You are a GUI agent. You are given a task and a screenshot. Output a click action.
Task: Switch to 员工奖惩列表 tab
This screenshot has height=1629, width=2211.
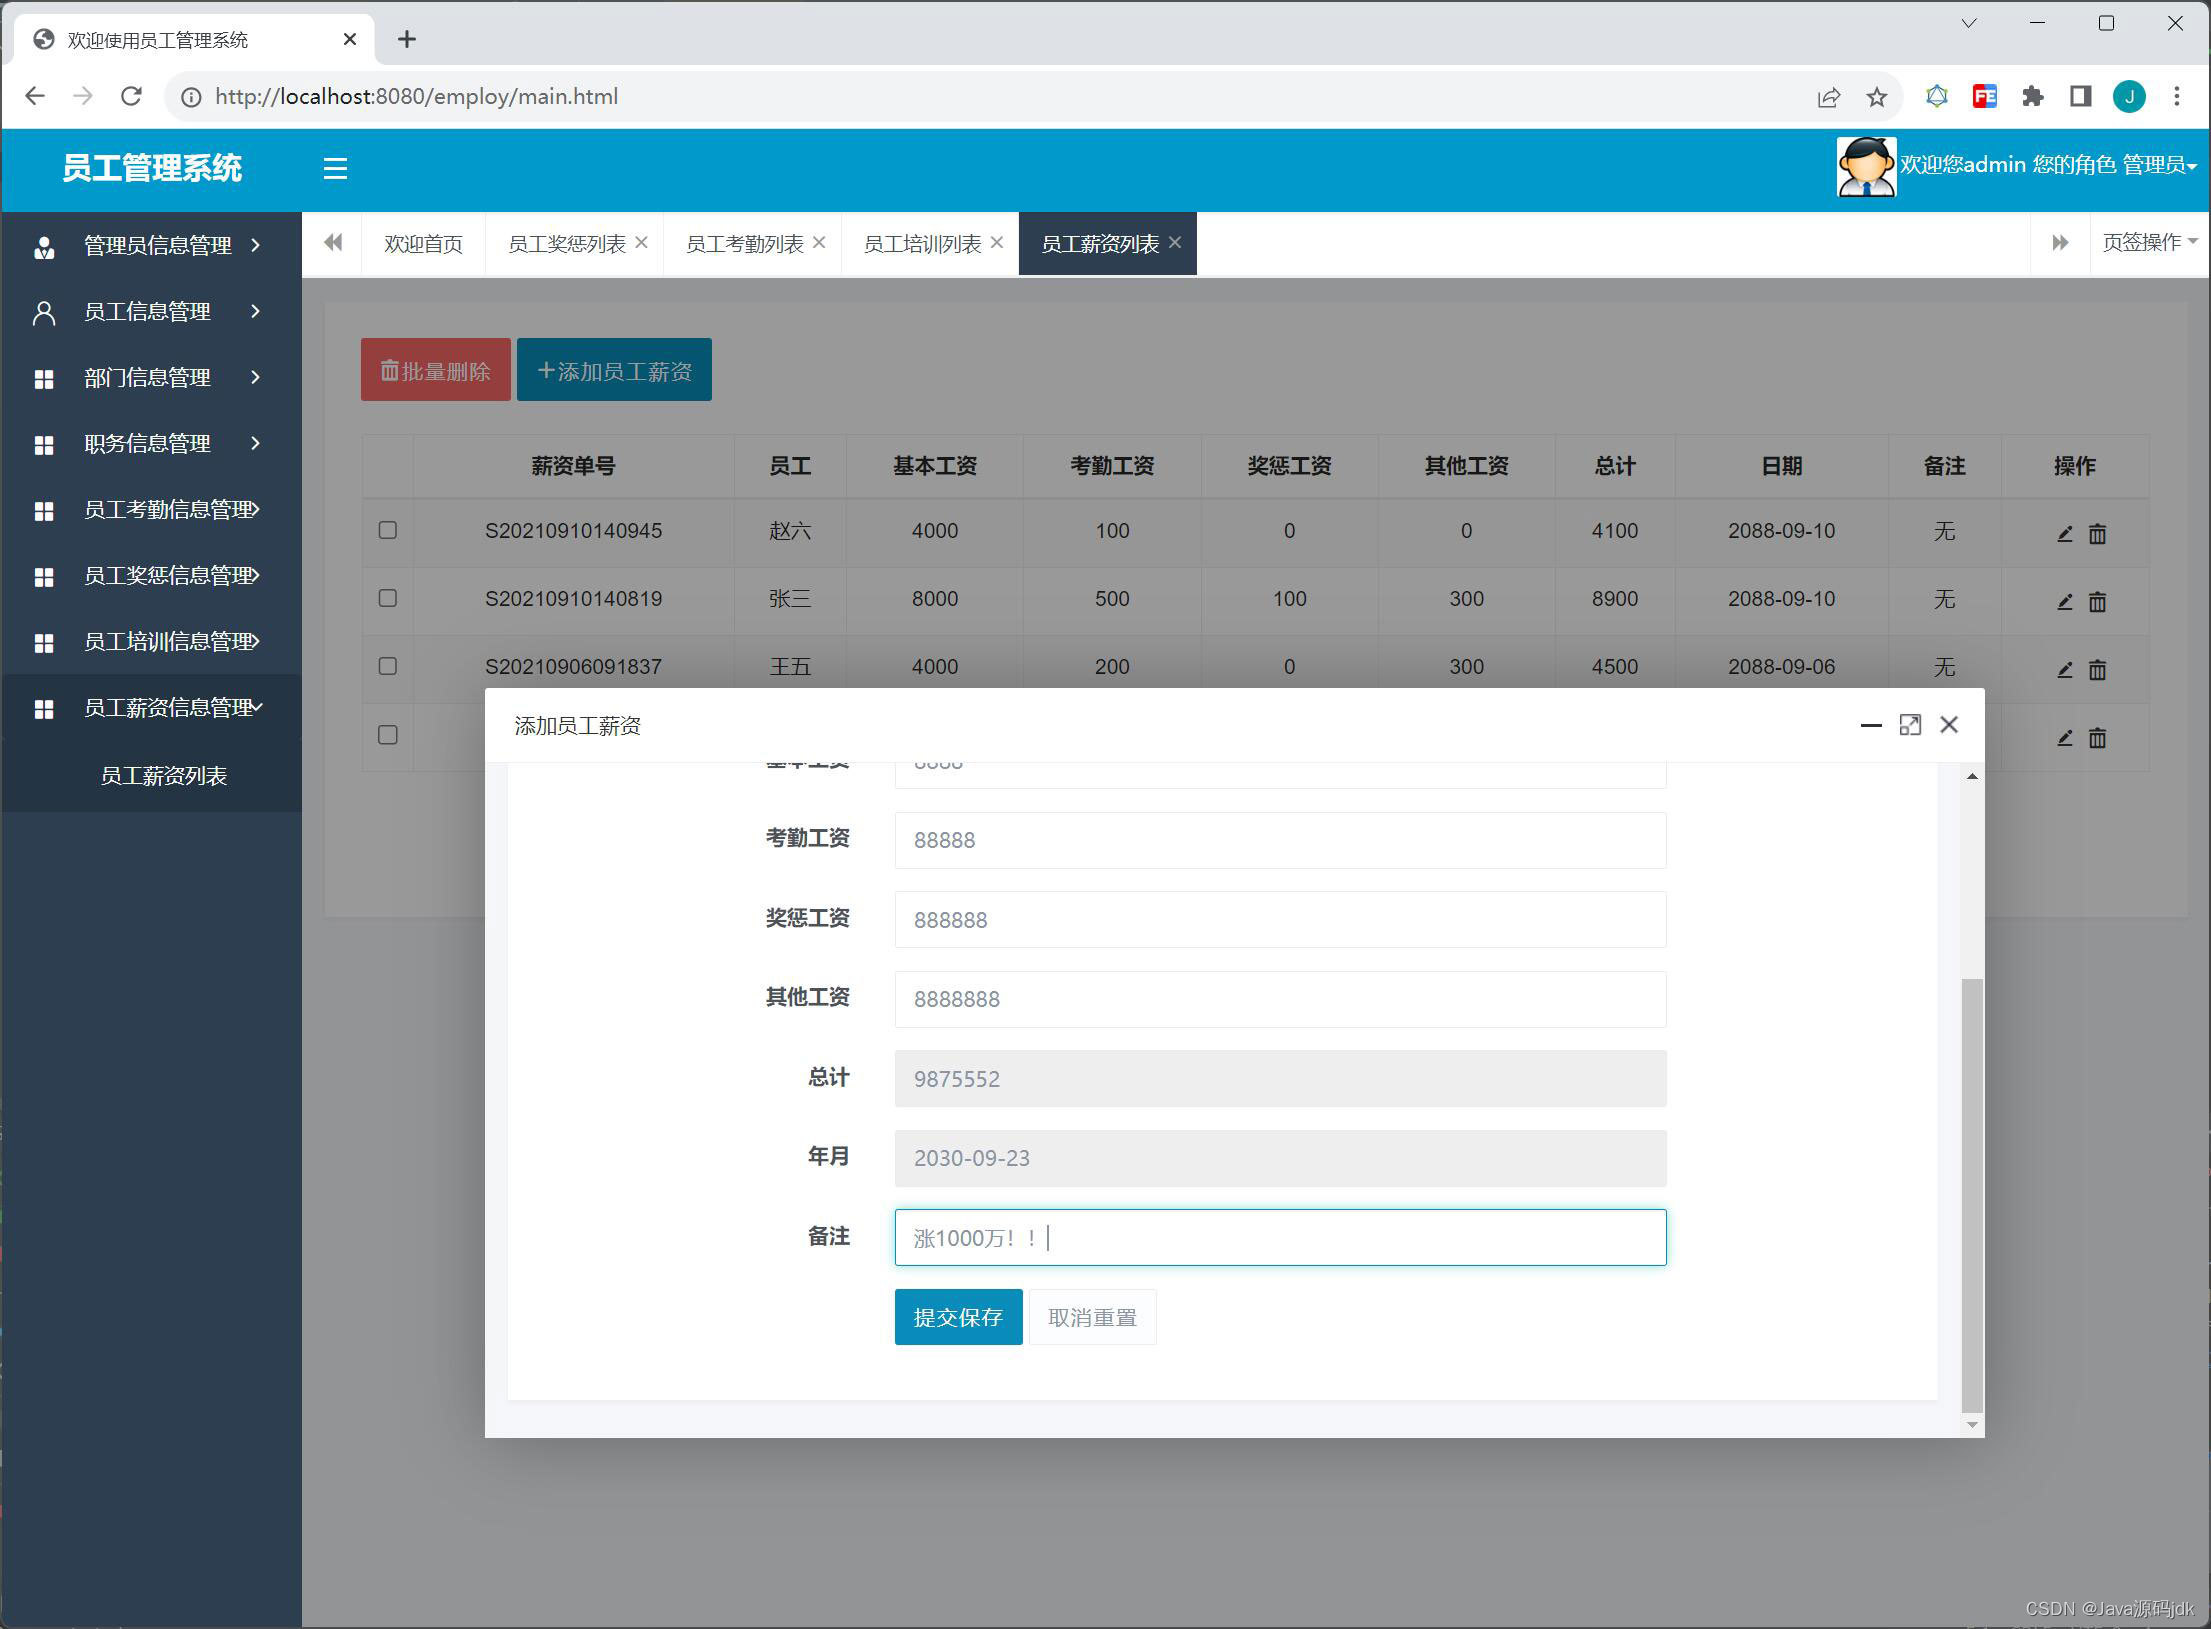566,244
